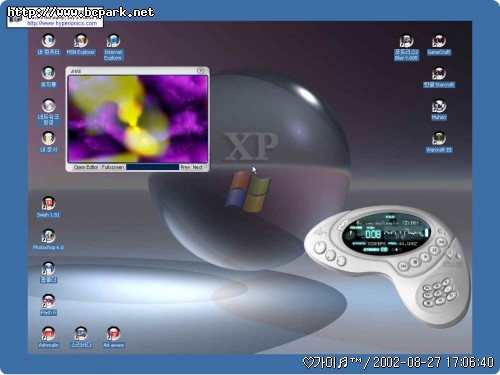Open the Blue V.608 desktop shortcut

point(406,48)
